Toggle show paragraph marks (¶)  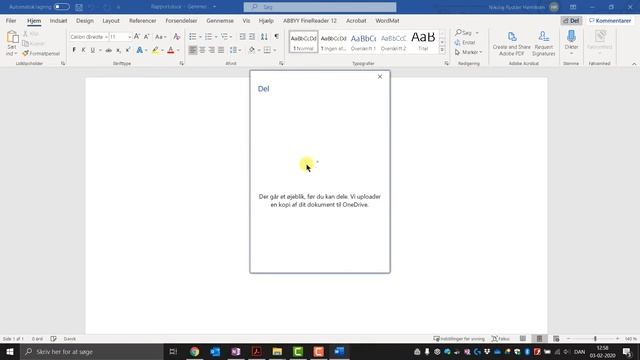tap(277, 37)
